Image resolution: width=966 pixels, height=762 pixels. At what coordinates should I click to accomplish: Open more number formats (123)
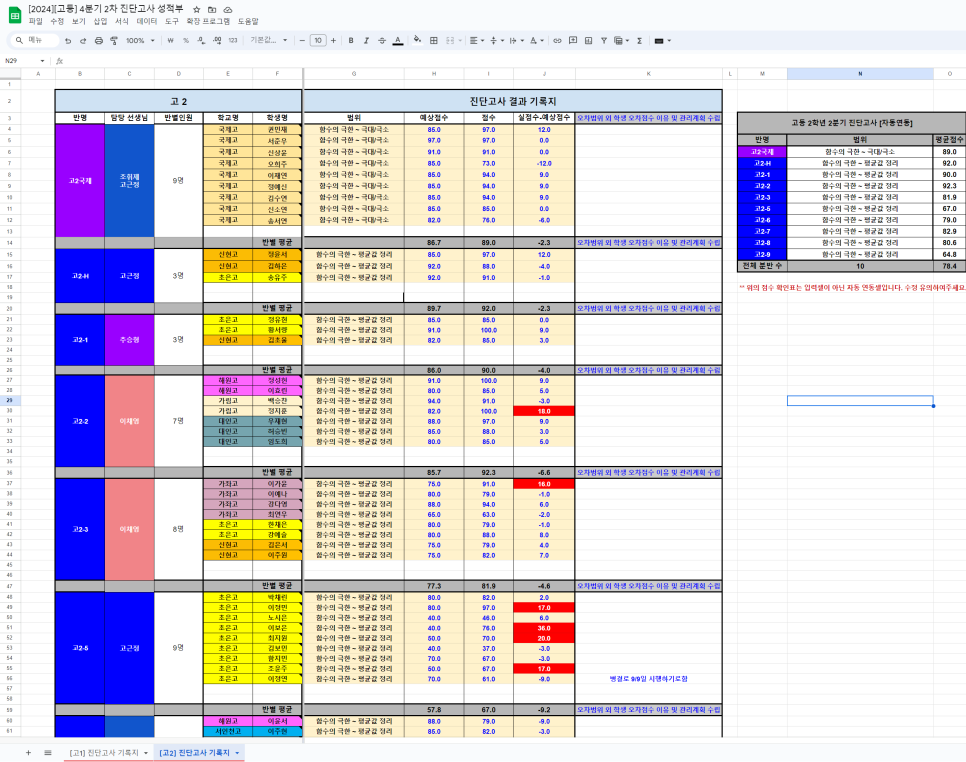233,41
